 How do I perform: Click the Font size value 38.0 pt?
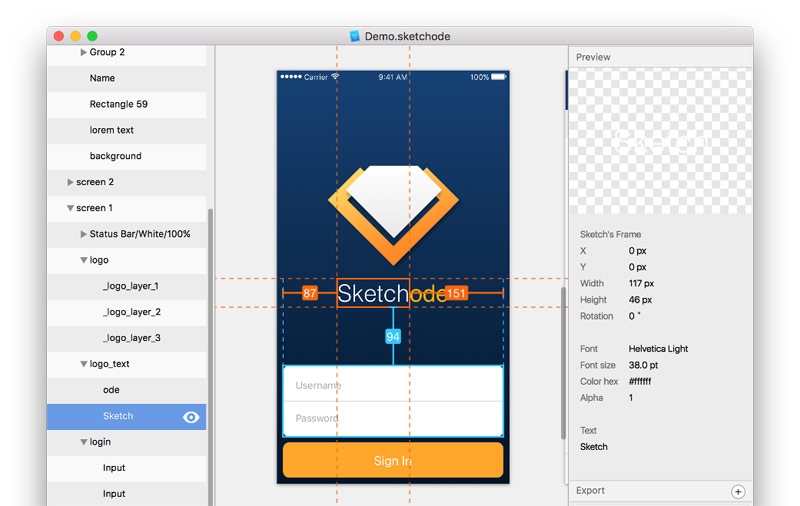(x=643, y=365)
